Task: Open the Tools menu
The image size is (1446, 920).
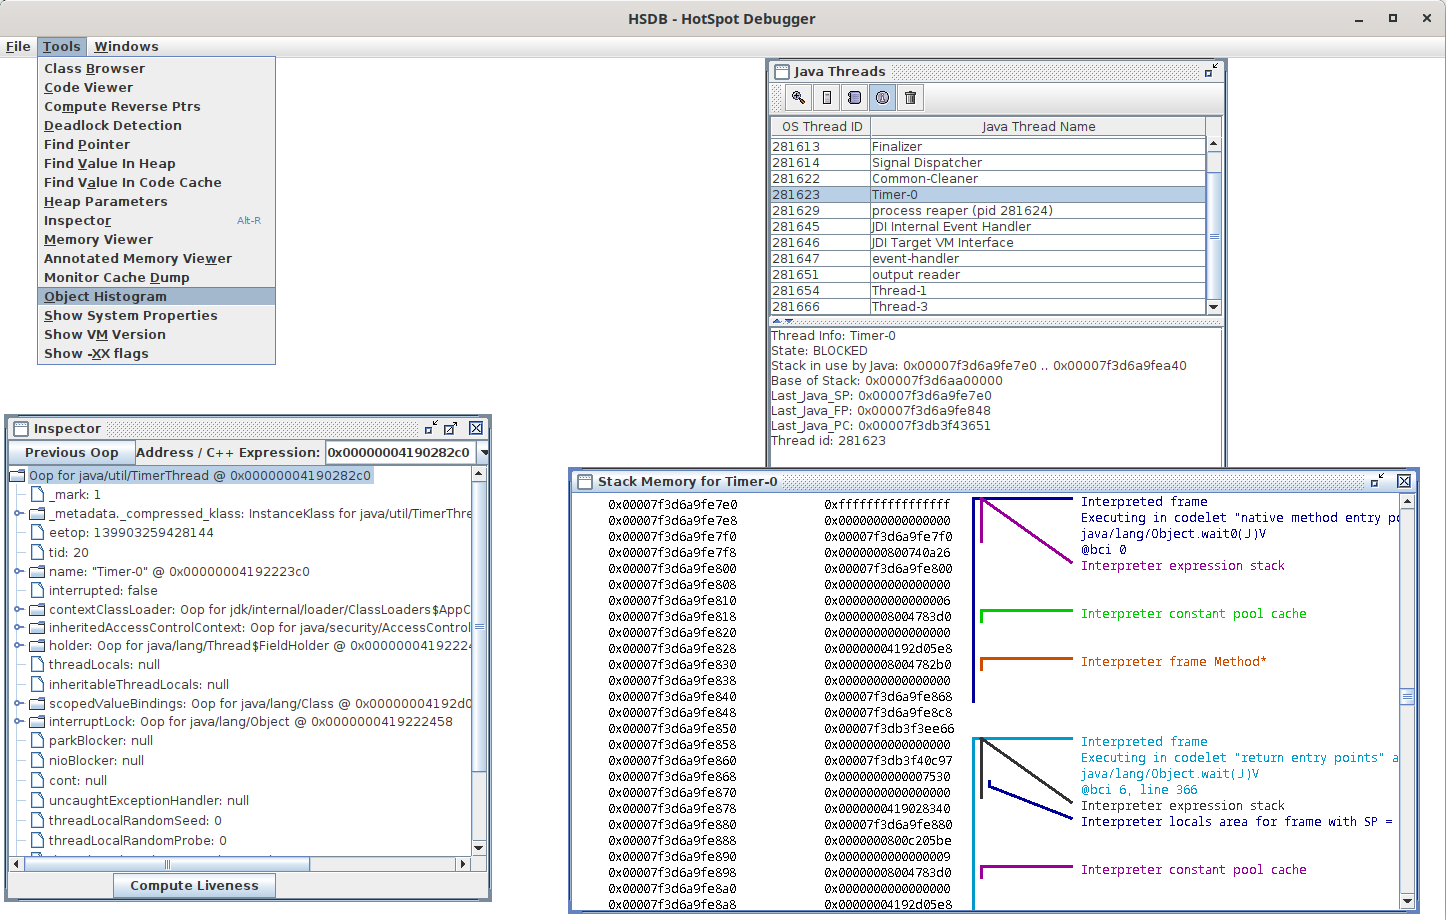Action: [x=61, y=46]
